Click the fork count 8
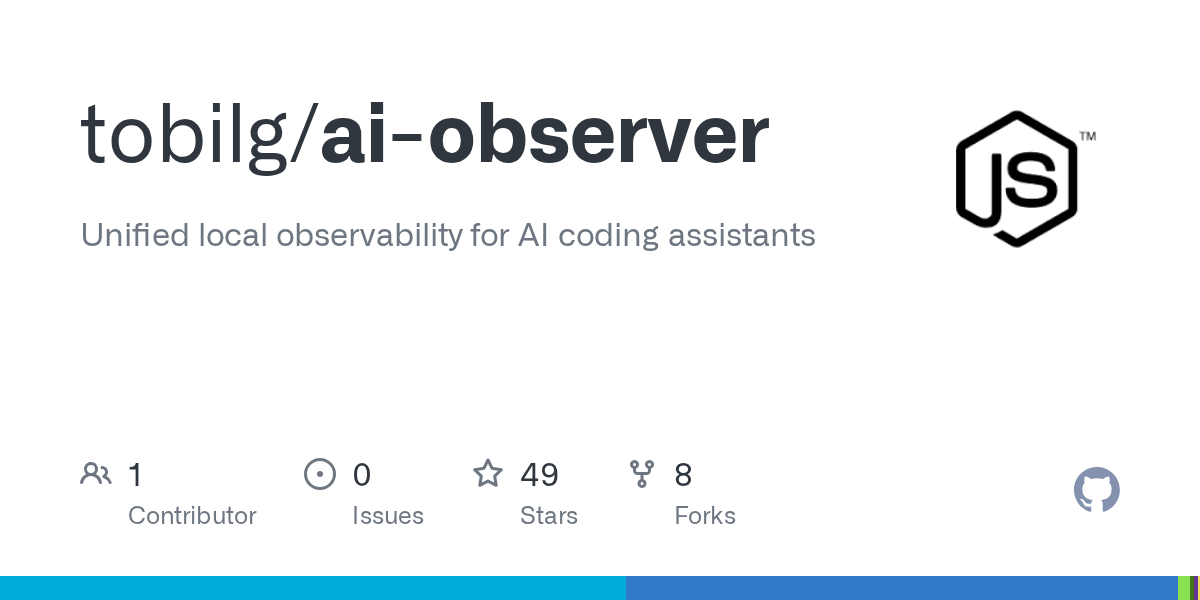The width and height of the screenshot is (1200, 600). point(683,474)
